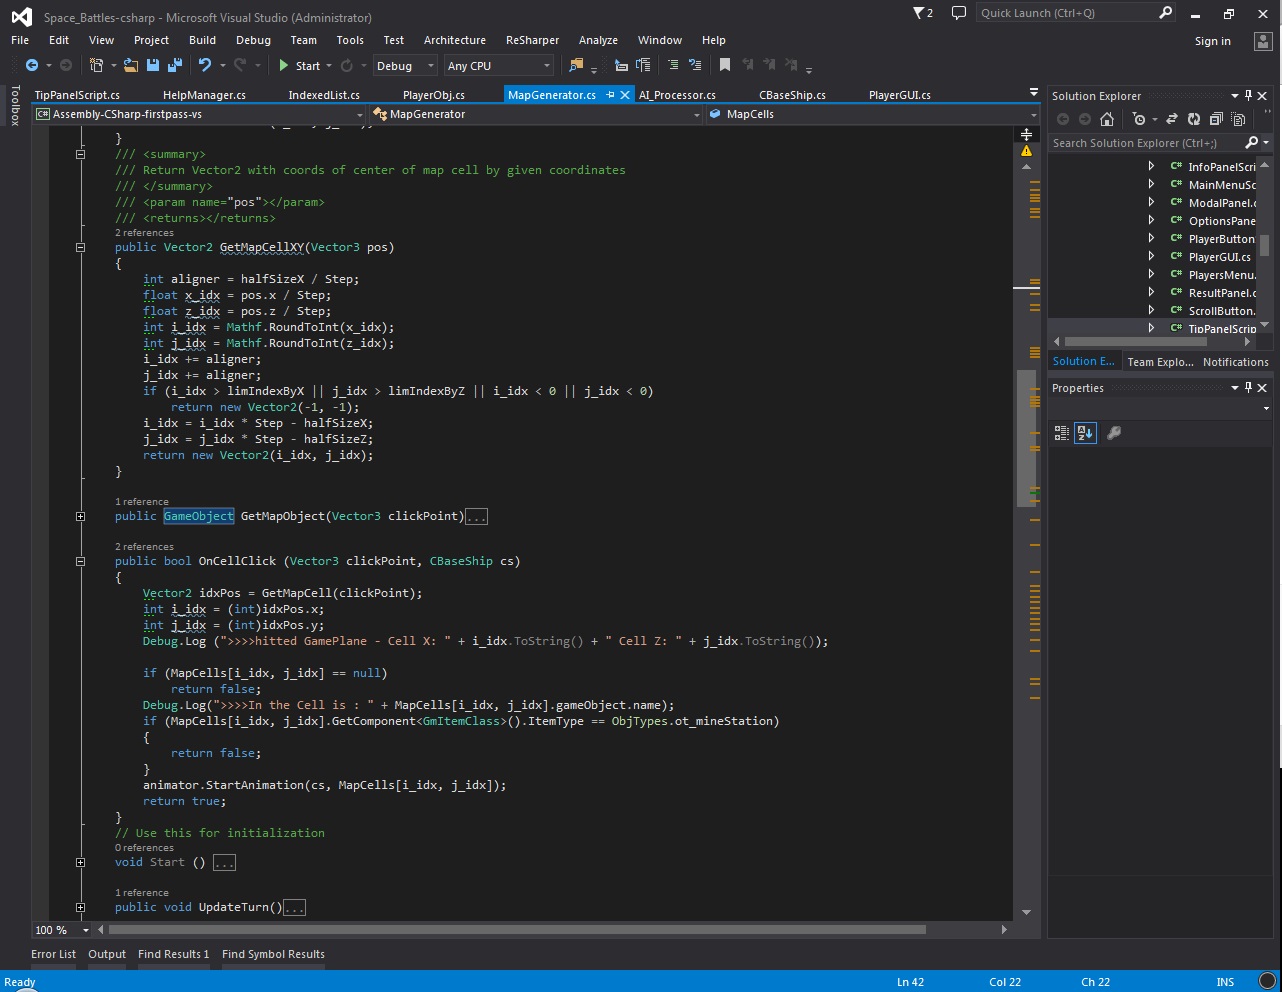The width and height of the screenshot is (1282, 992).
Task: Click the Undo arrow icon
Action: click(205, 65)
